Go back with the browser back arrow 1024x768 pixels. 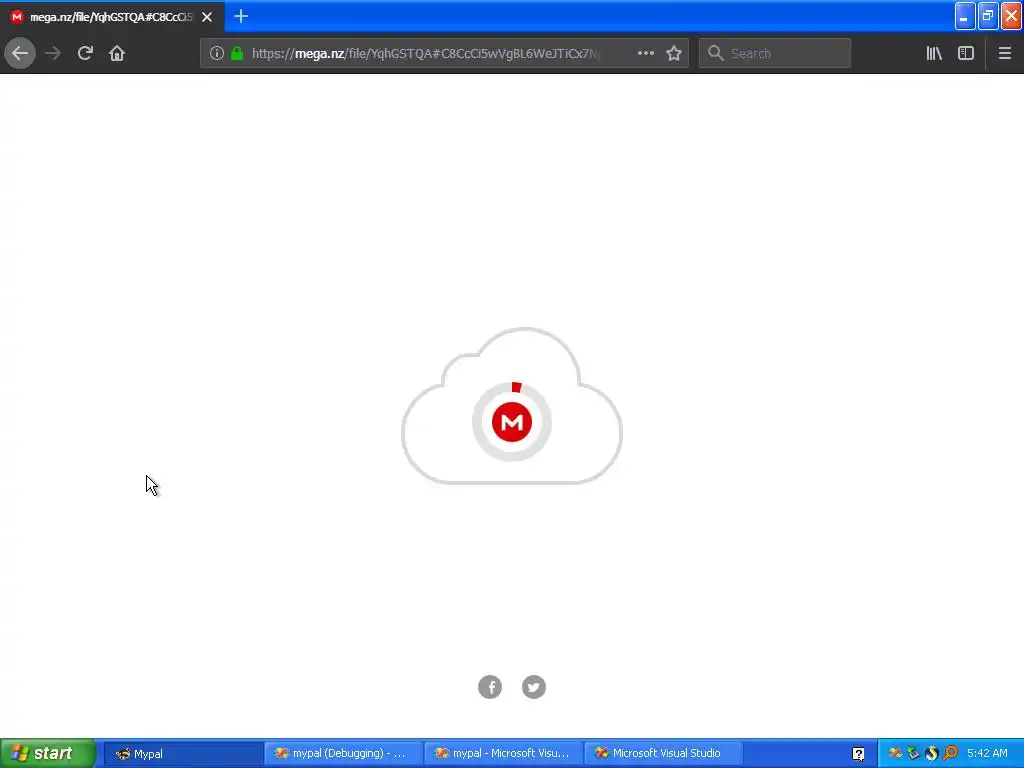coord(20,53)
